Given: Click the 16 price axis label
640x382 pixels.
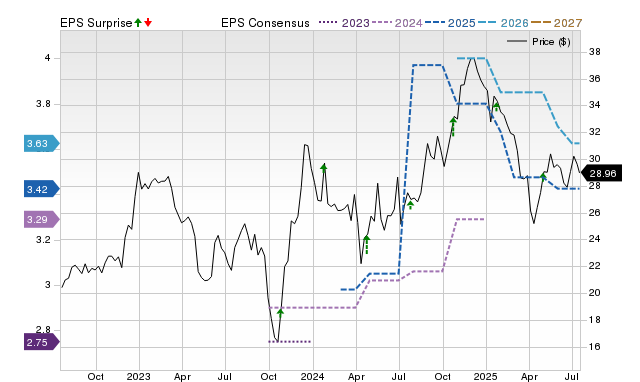Looking at the screenshot, I should [595, 347].
